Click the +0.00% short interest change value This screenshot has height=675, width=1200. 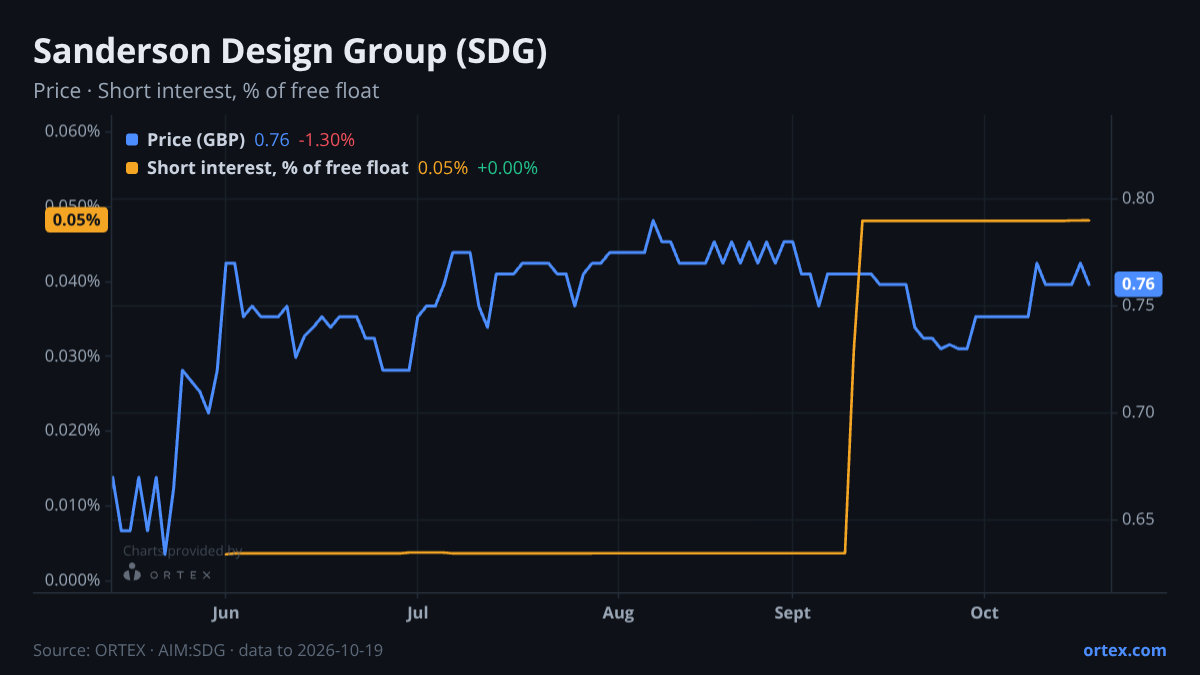[507, 168]
